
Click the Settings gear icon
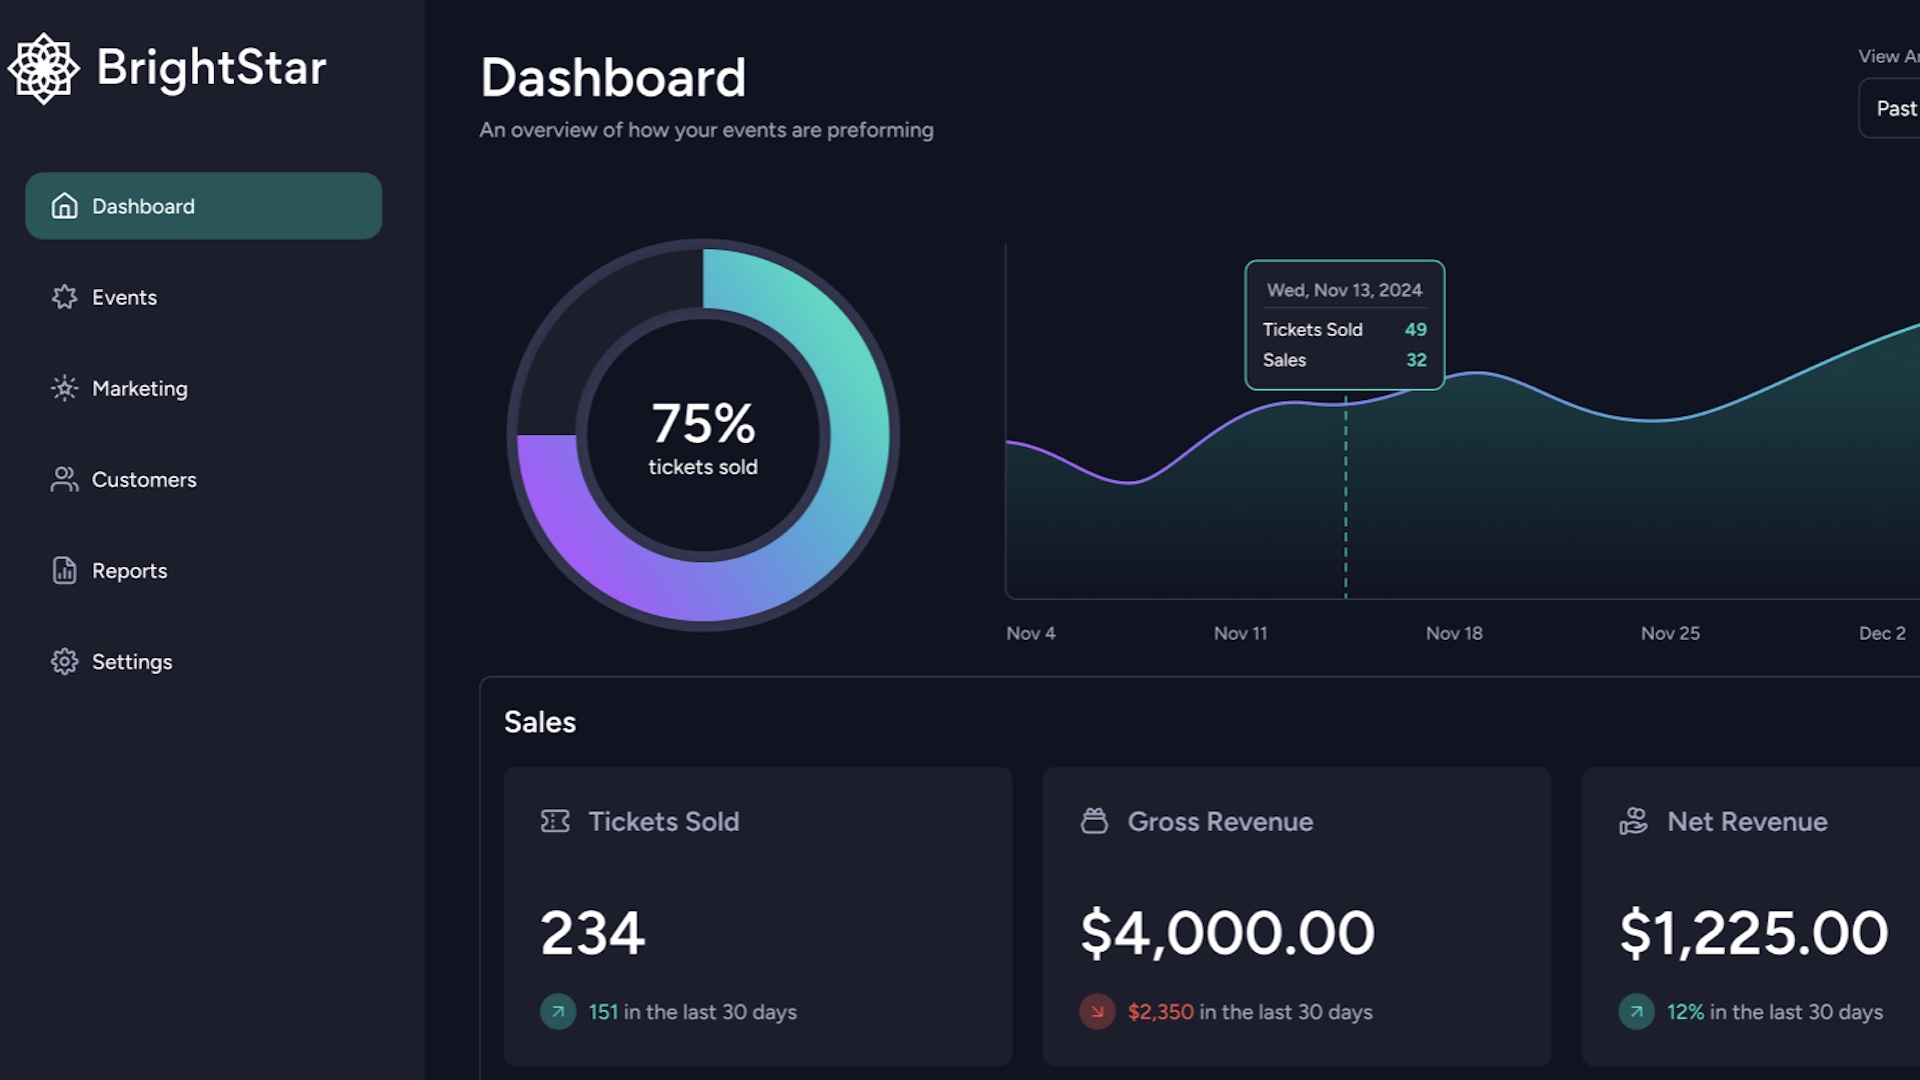click(x=64, y=661)
